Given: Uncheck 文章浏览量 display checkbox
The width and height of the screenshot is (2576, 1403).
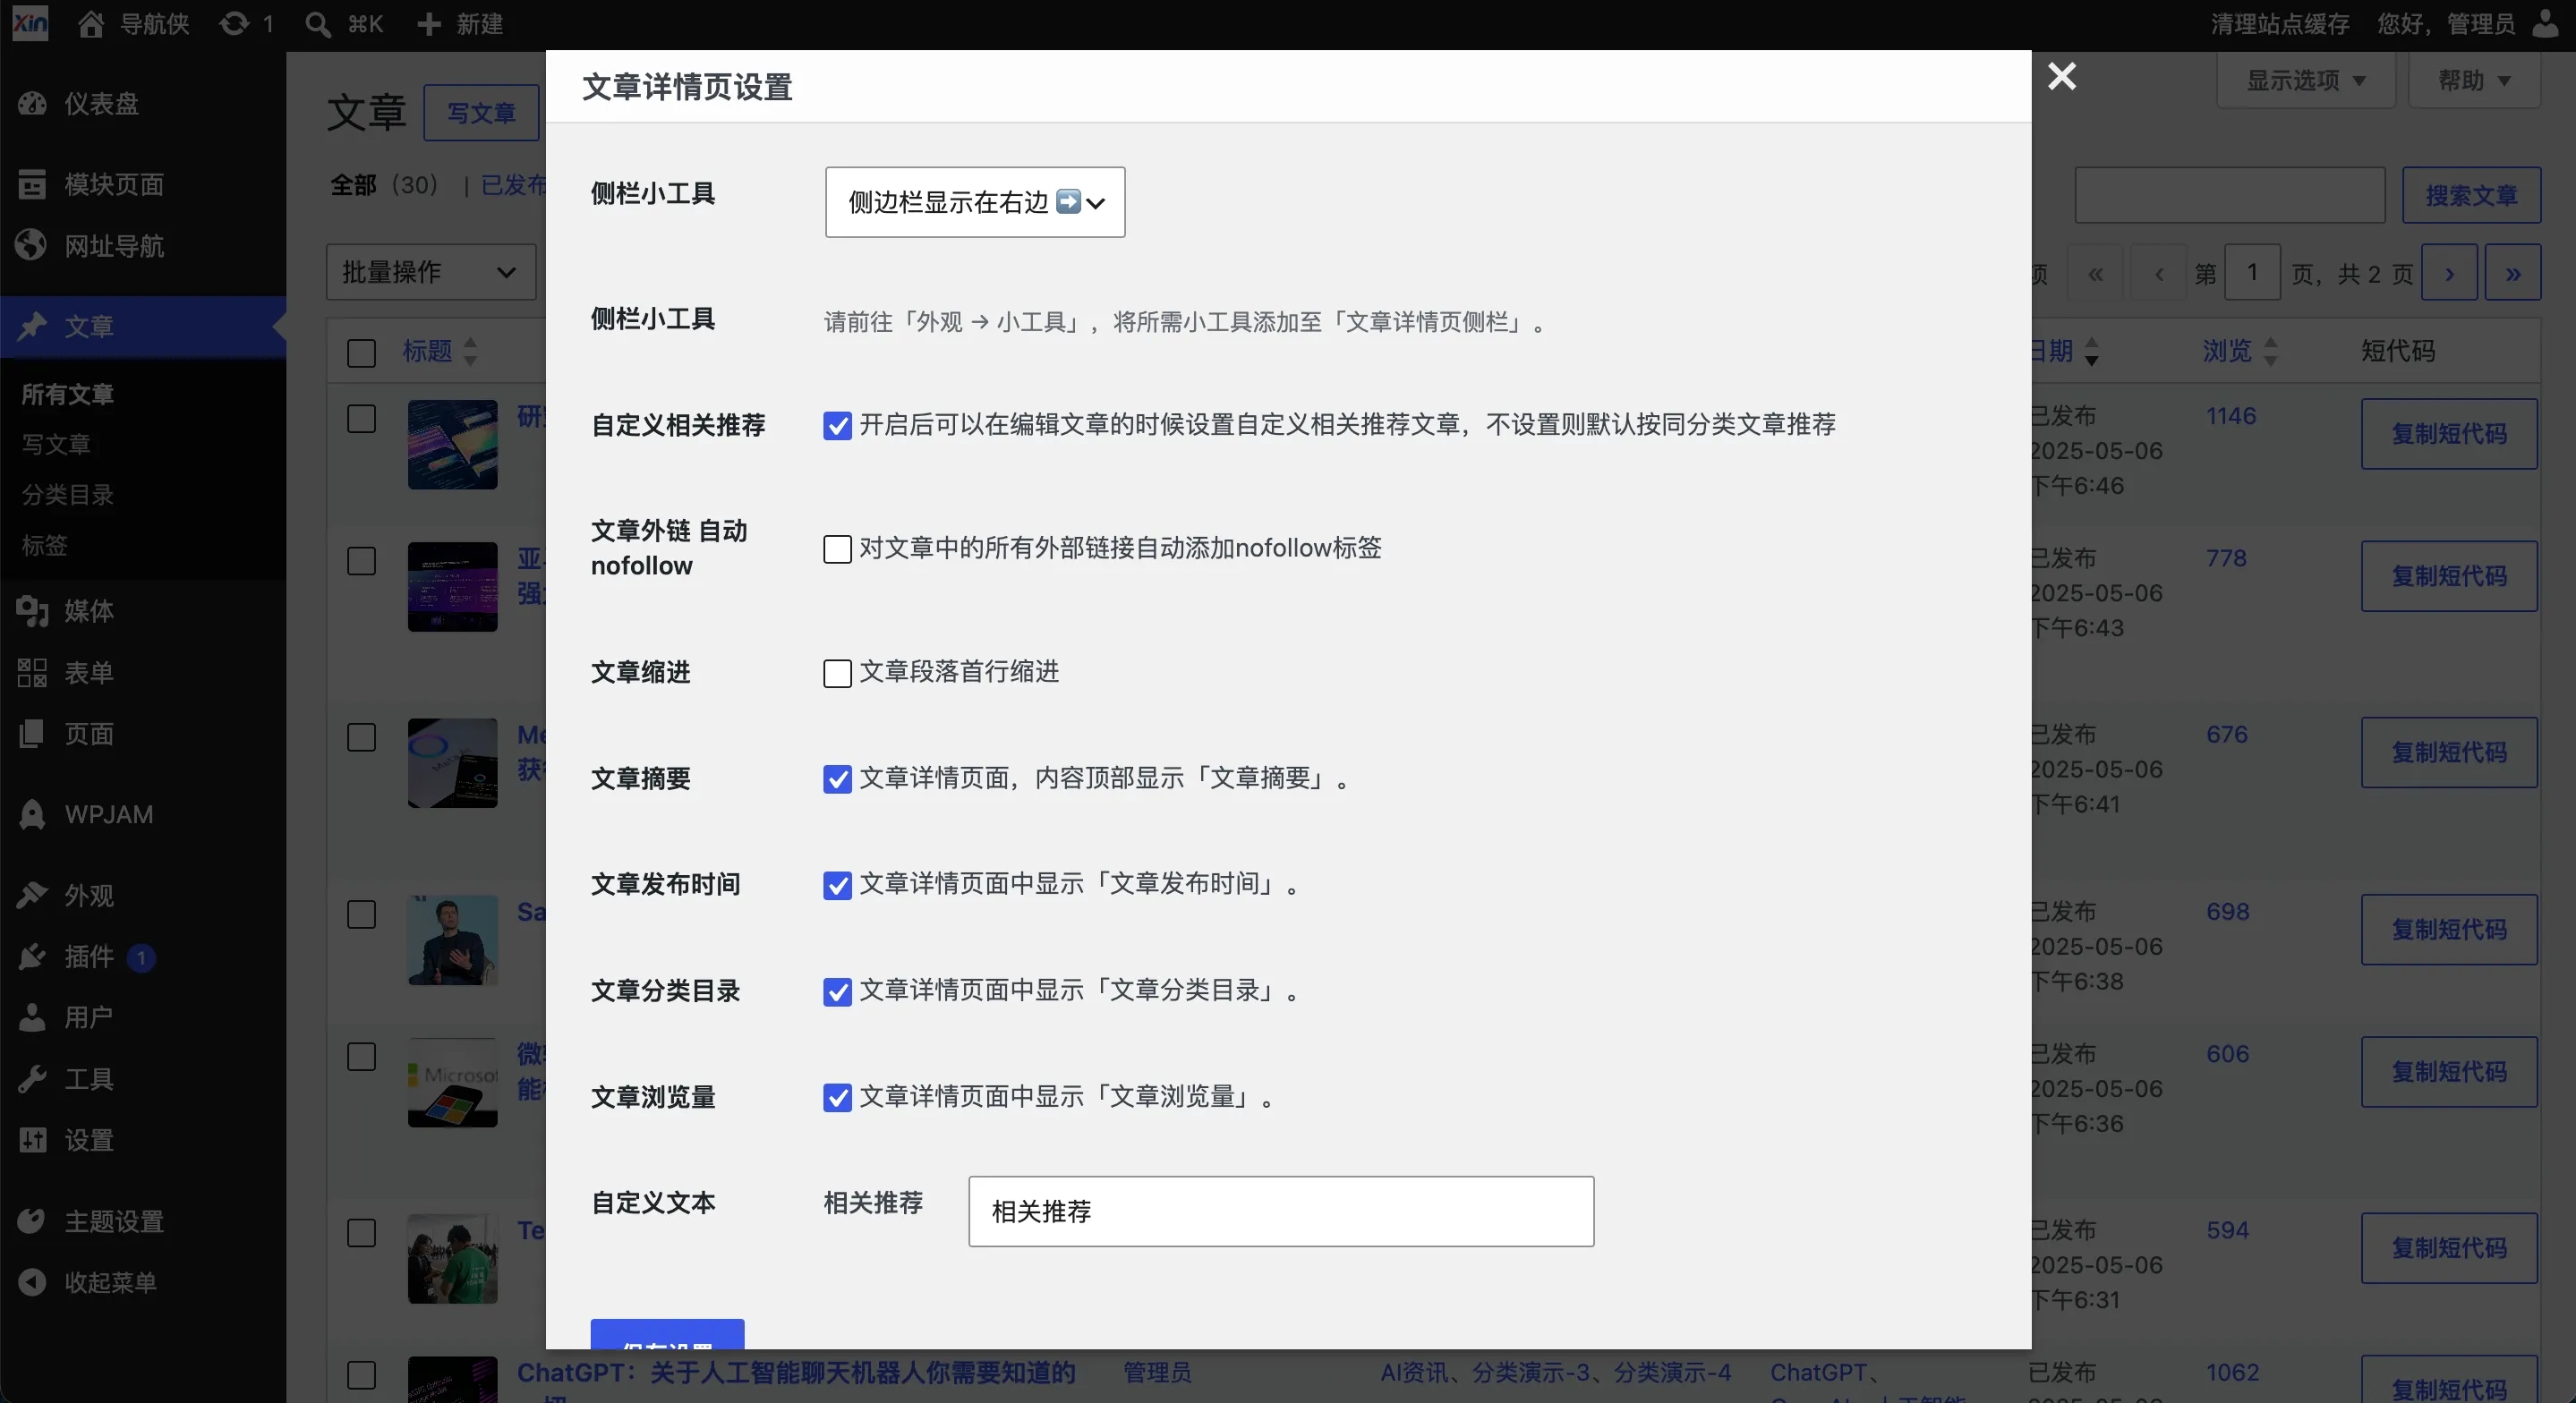Looking at the screenshot, I should pyautogui.click(x=837, y=1098).
